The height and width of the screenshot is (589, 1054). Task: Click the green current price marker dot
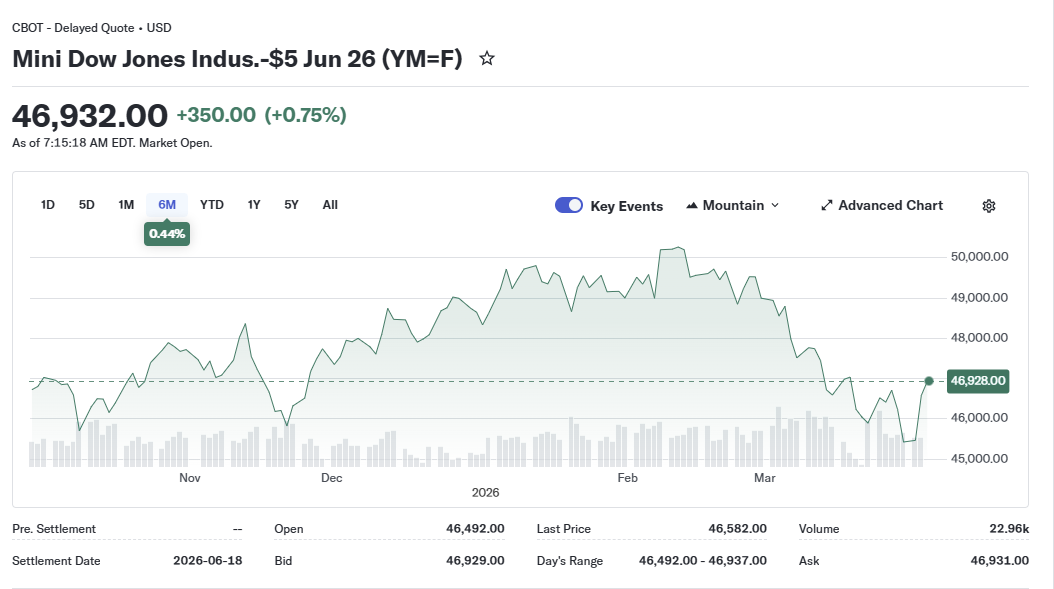[928, 381]
